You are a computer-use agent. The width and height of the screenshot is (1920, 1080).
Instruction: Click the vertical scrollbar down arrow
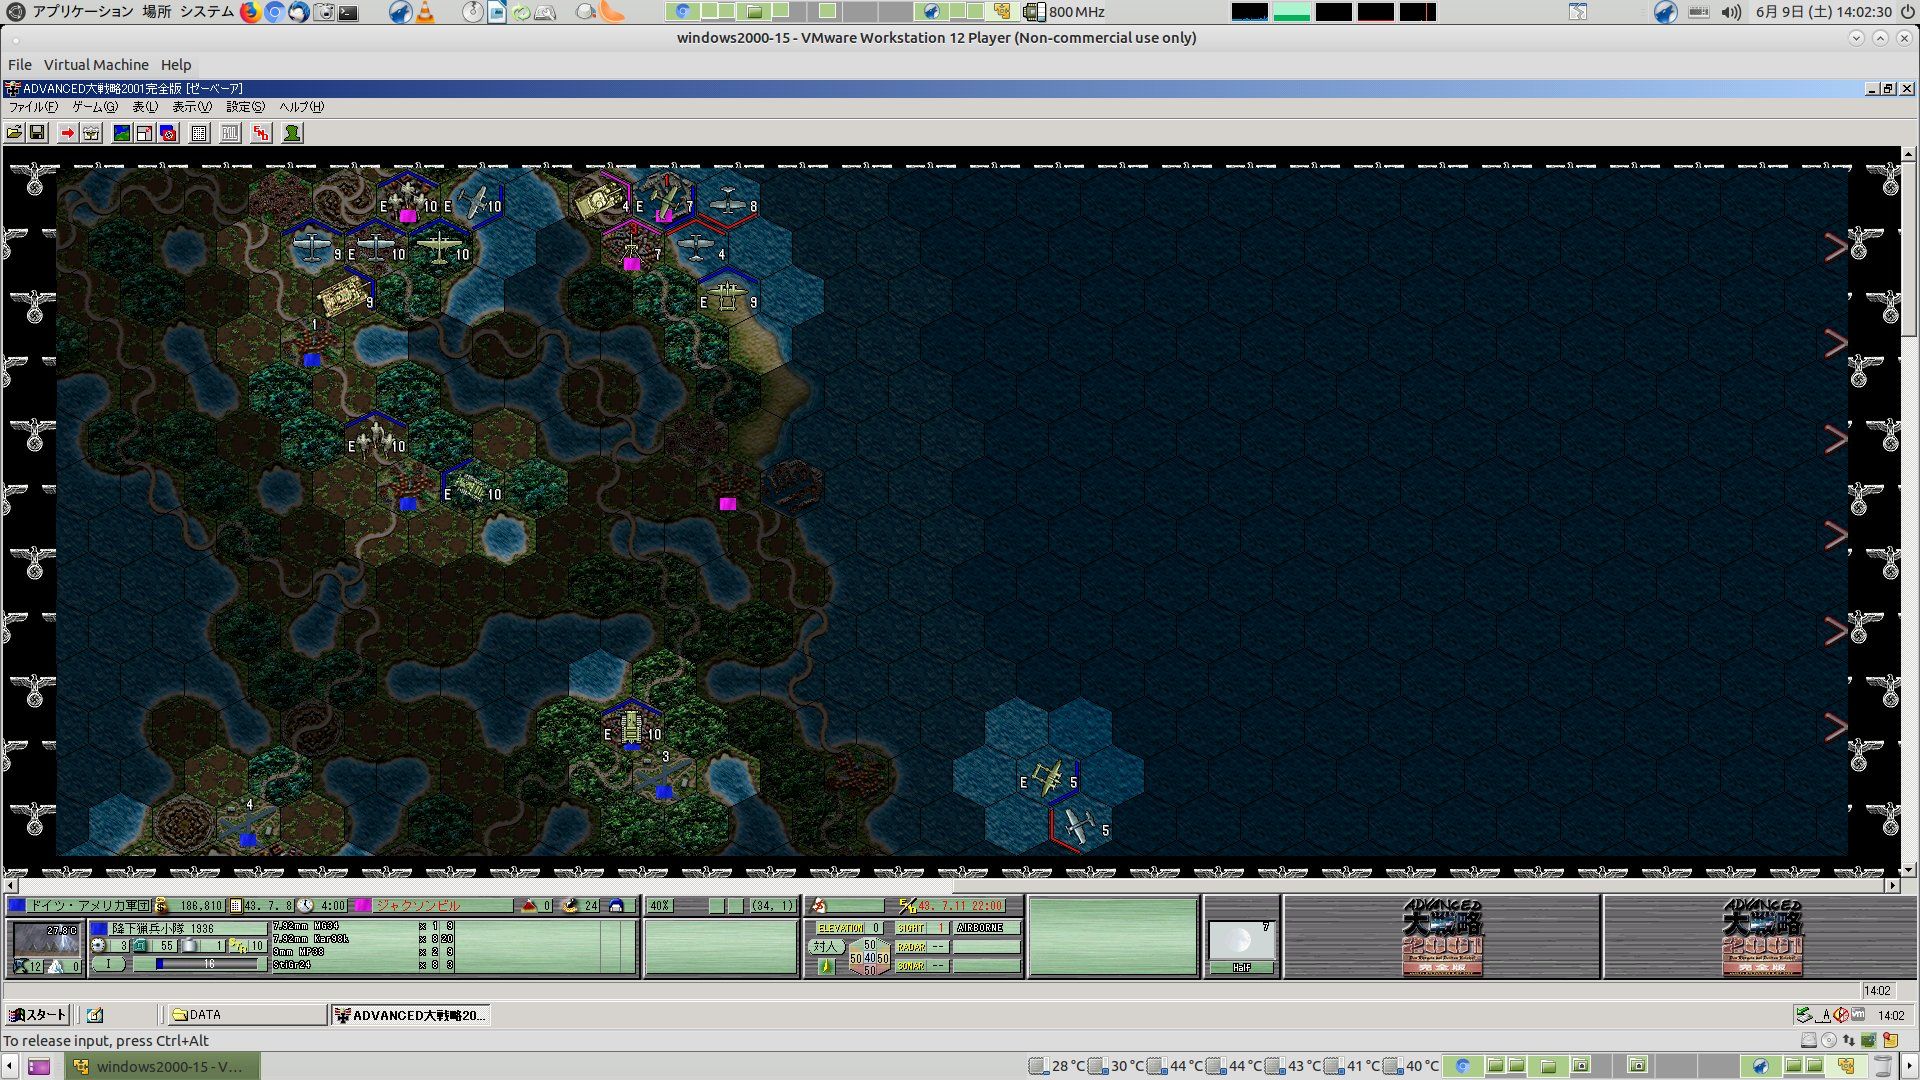pos(1908,870)
